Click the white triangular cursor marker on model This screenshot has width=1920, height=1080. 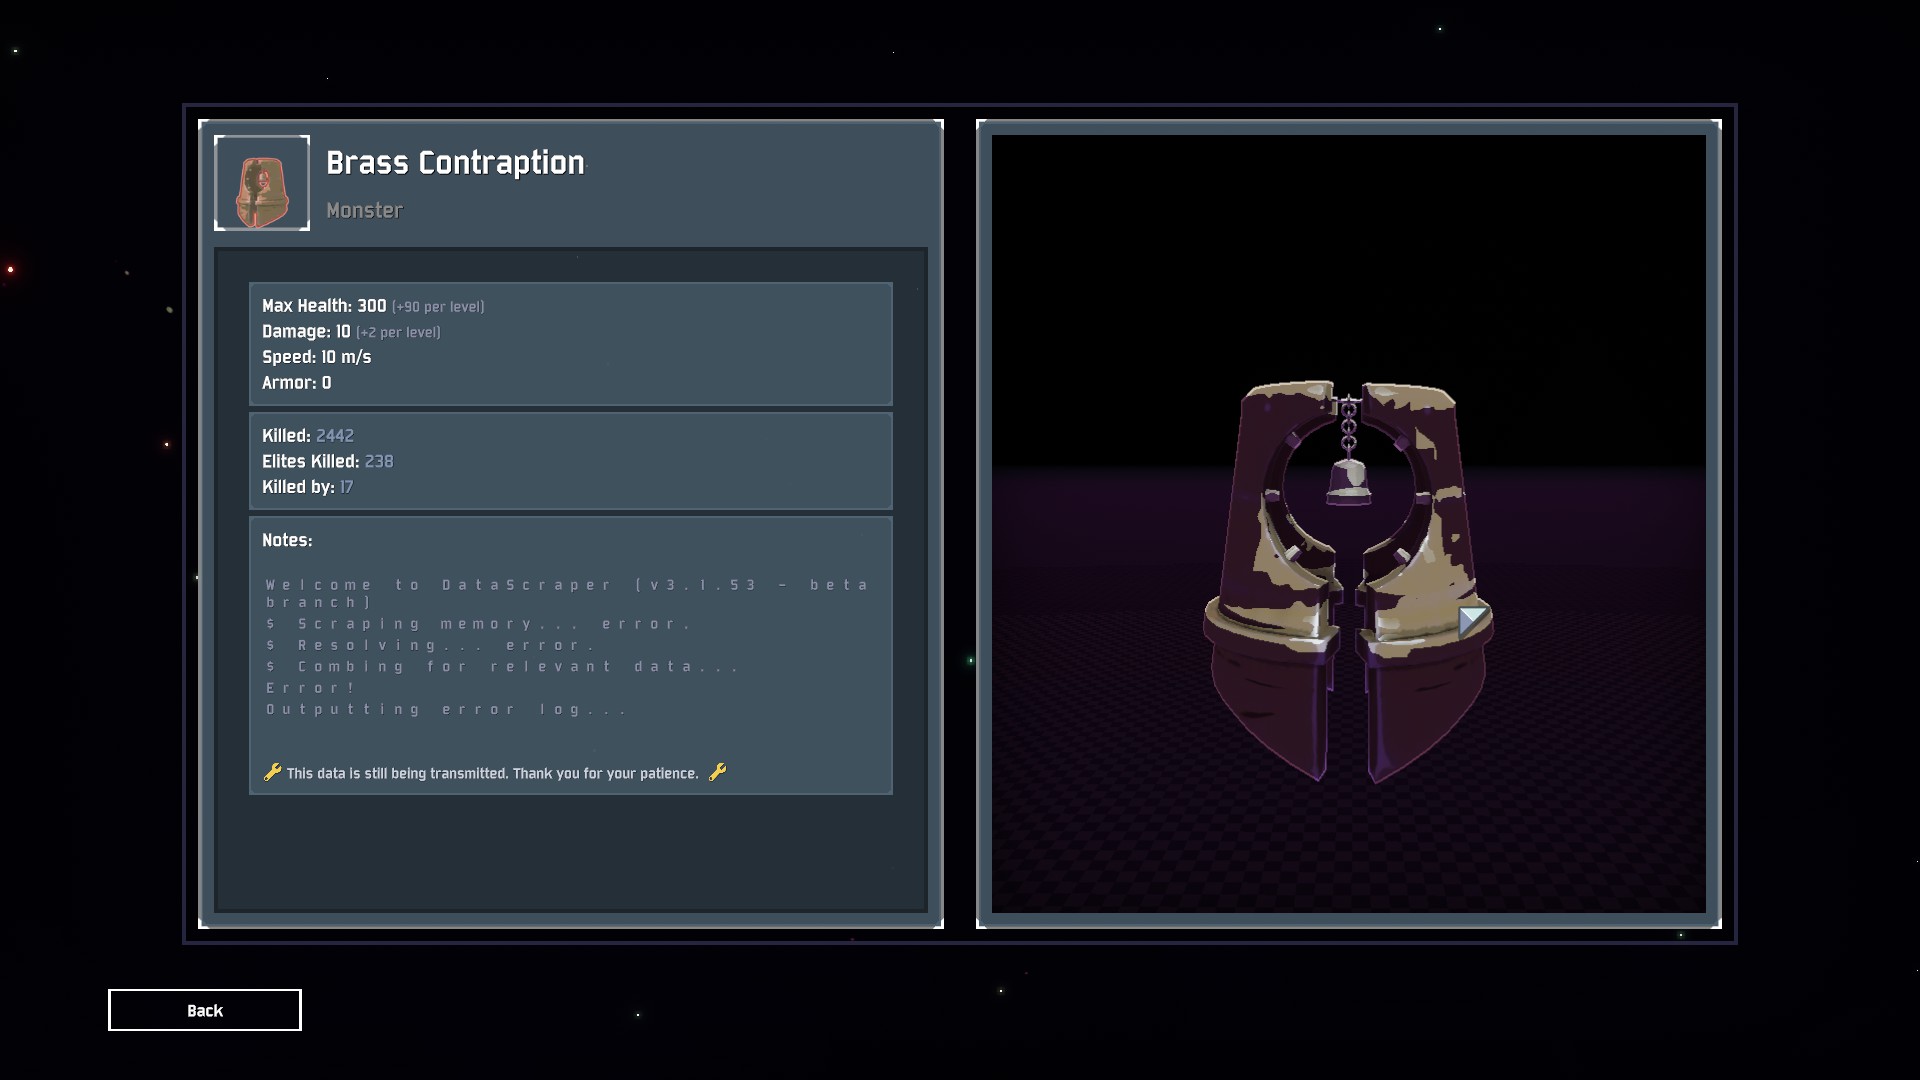1471,621
